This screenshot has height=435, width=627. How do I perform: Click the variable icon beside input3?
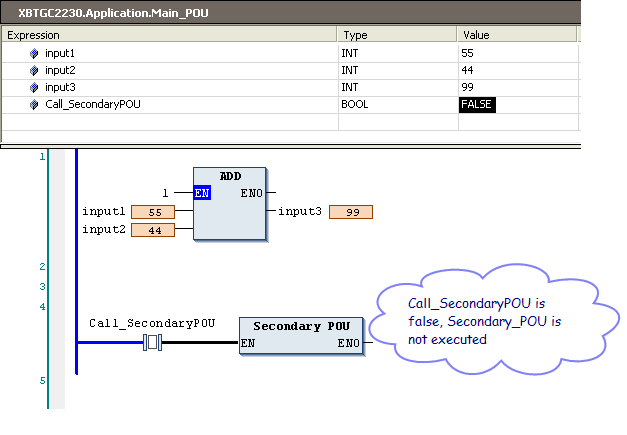coord(34,87)
